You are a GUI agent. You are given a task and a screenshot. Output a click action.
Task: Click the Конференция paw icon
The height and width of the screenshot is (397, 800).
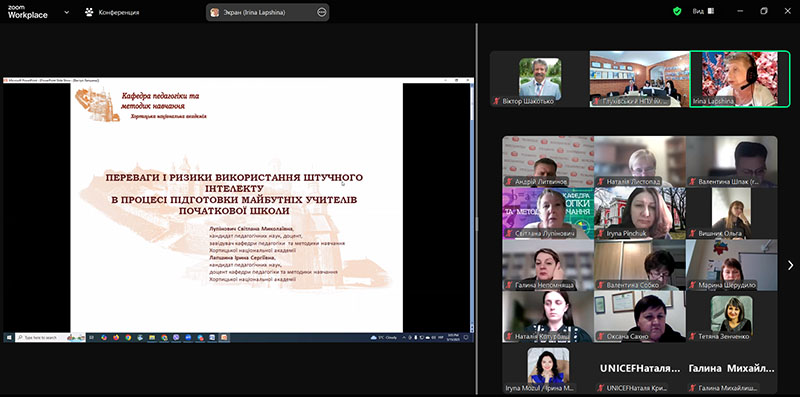[89, 12]
